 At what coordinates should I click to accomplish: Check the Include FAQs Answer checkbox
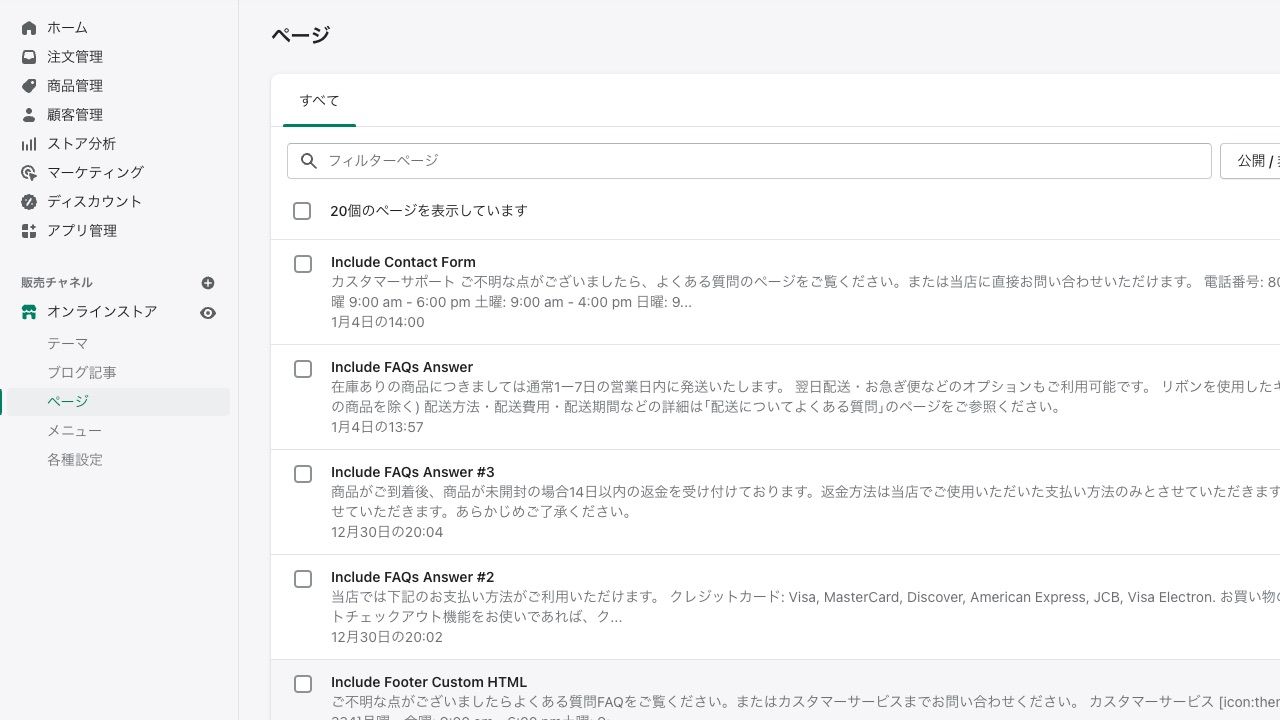[x=303, y=369]
